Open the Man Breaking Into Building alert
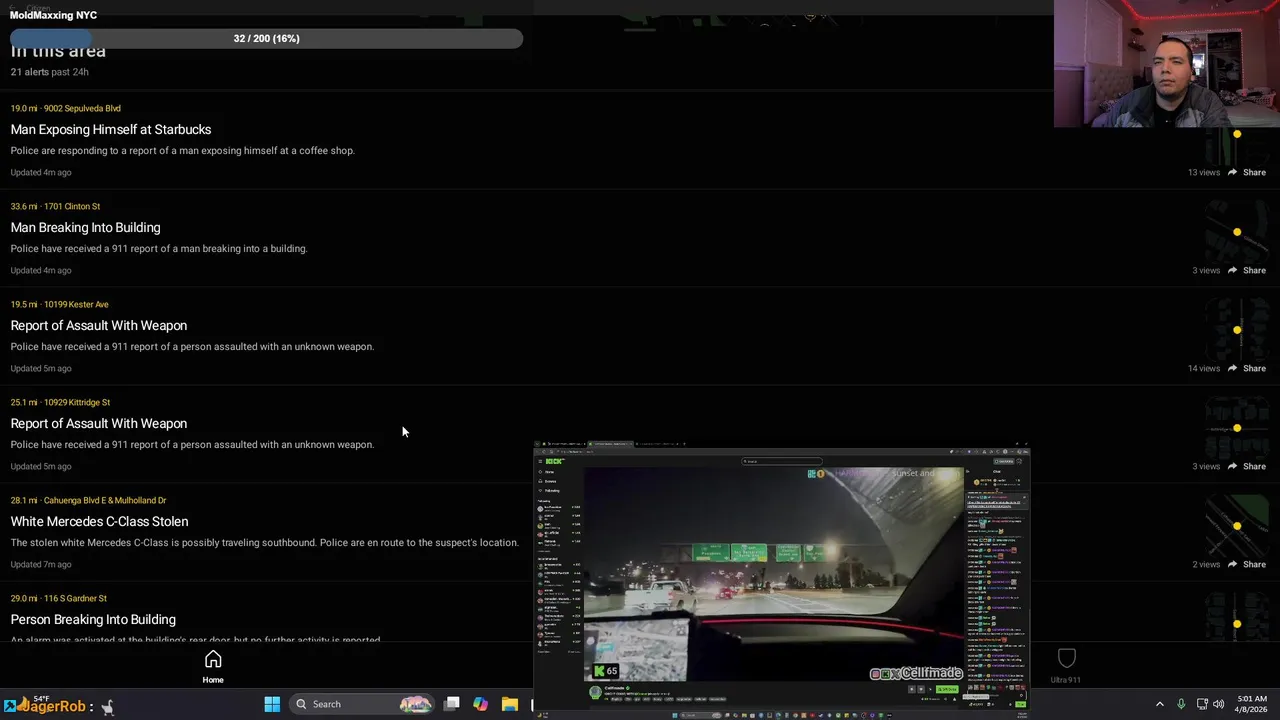1280x720 pixels. [85, 227]
